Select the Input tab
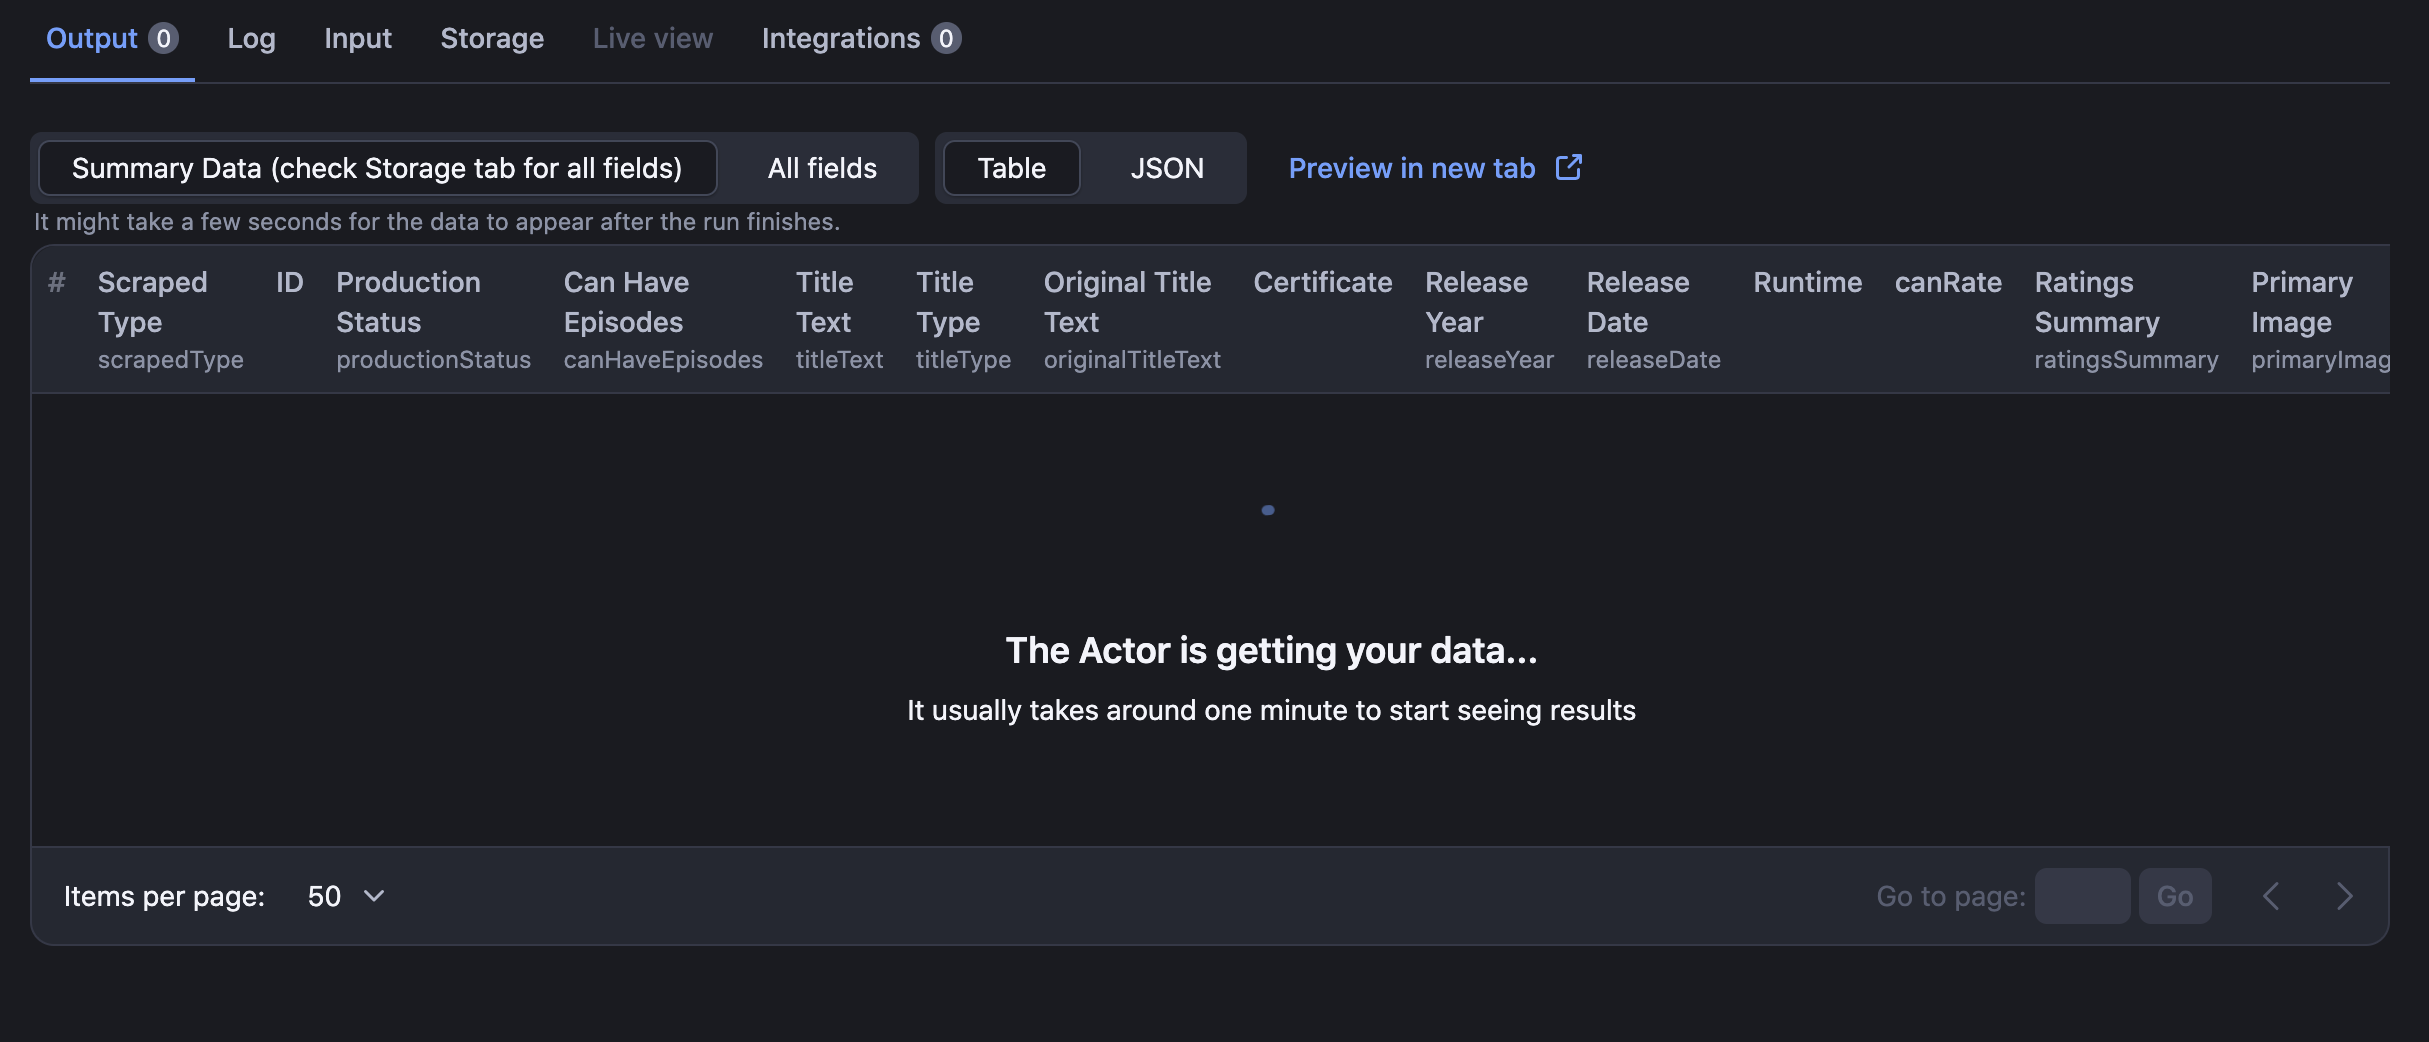The image size is (2429, 1042). pos(357,38)
